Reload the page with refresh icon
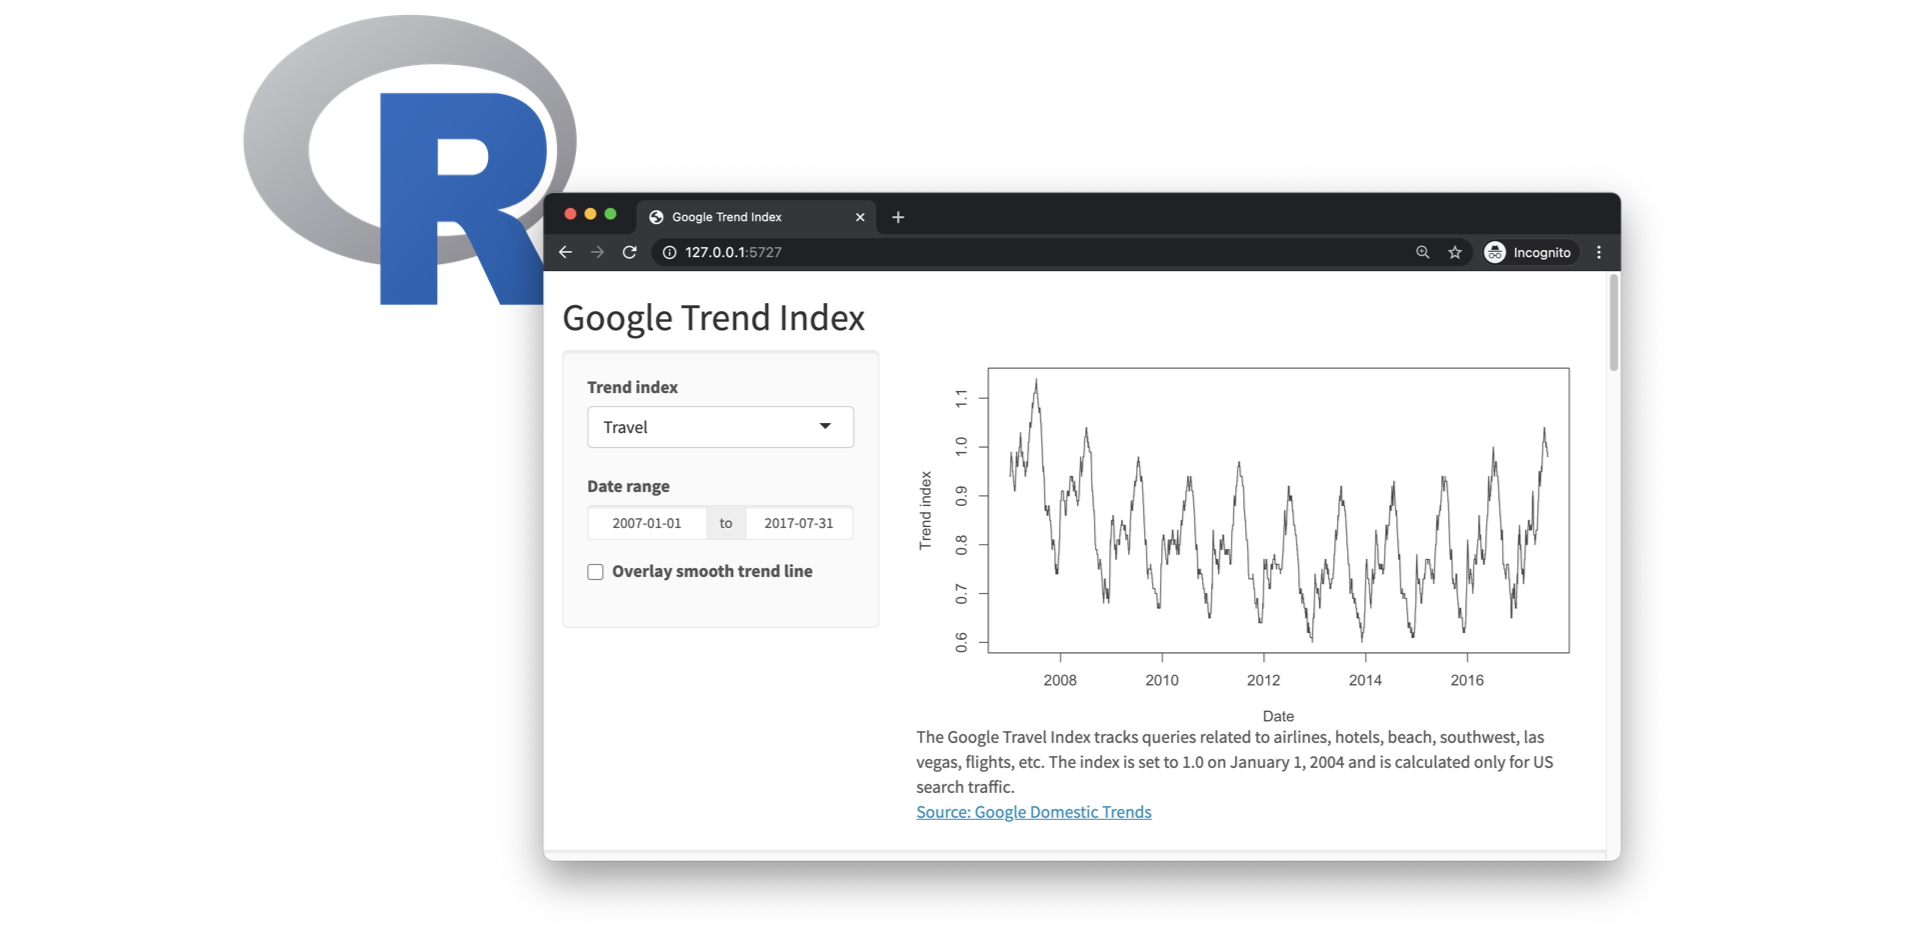Image resolution: width=1920 pixels, height=930 pixels. [629, 252]
